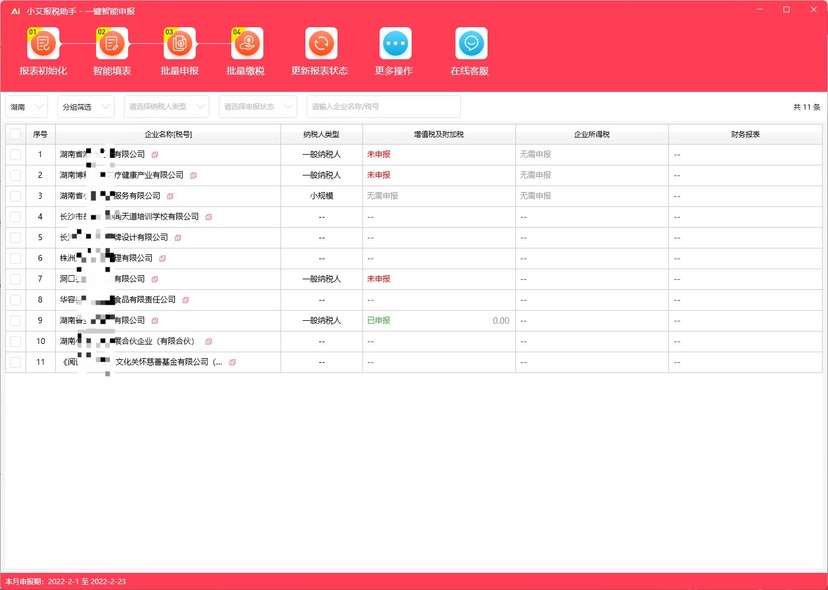
Task: Contact 在线客服 via its icon
Action: tap(472, 43)
